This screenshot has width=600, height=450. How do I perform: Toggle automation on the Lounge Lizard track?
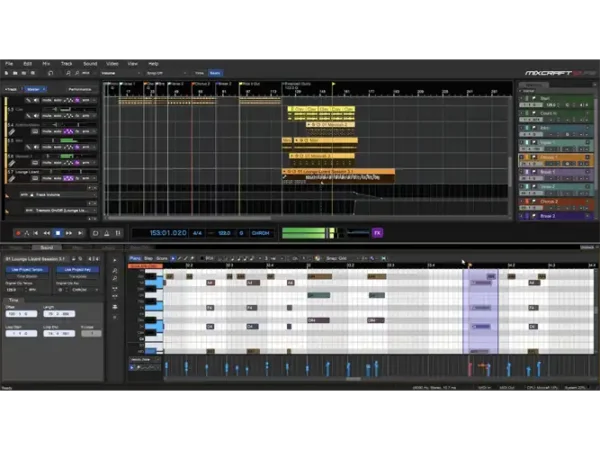click(68, 178)
